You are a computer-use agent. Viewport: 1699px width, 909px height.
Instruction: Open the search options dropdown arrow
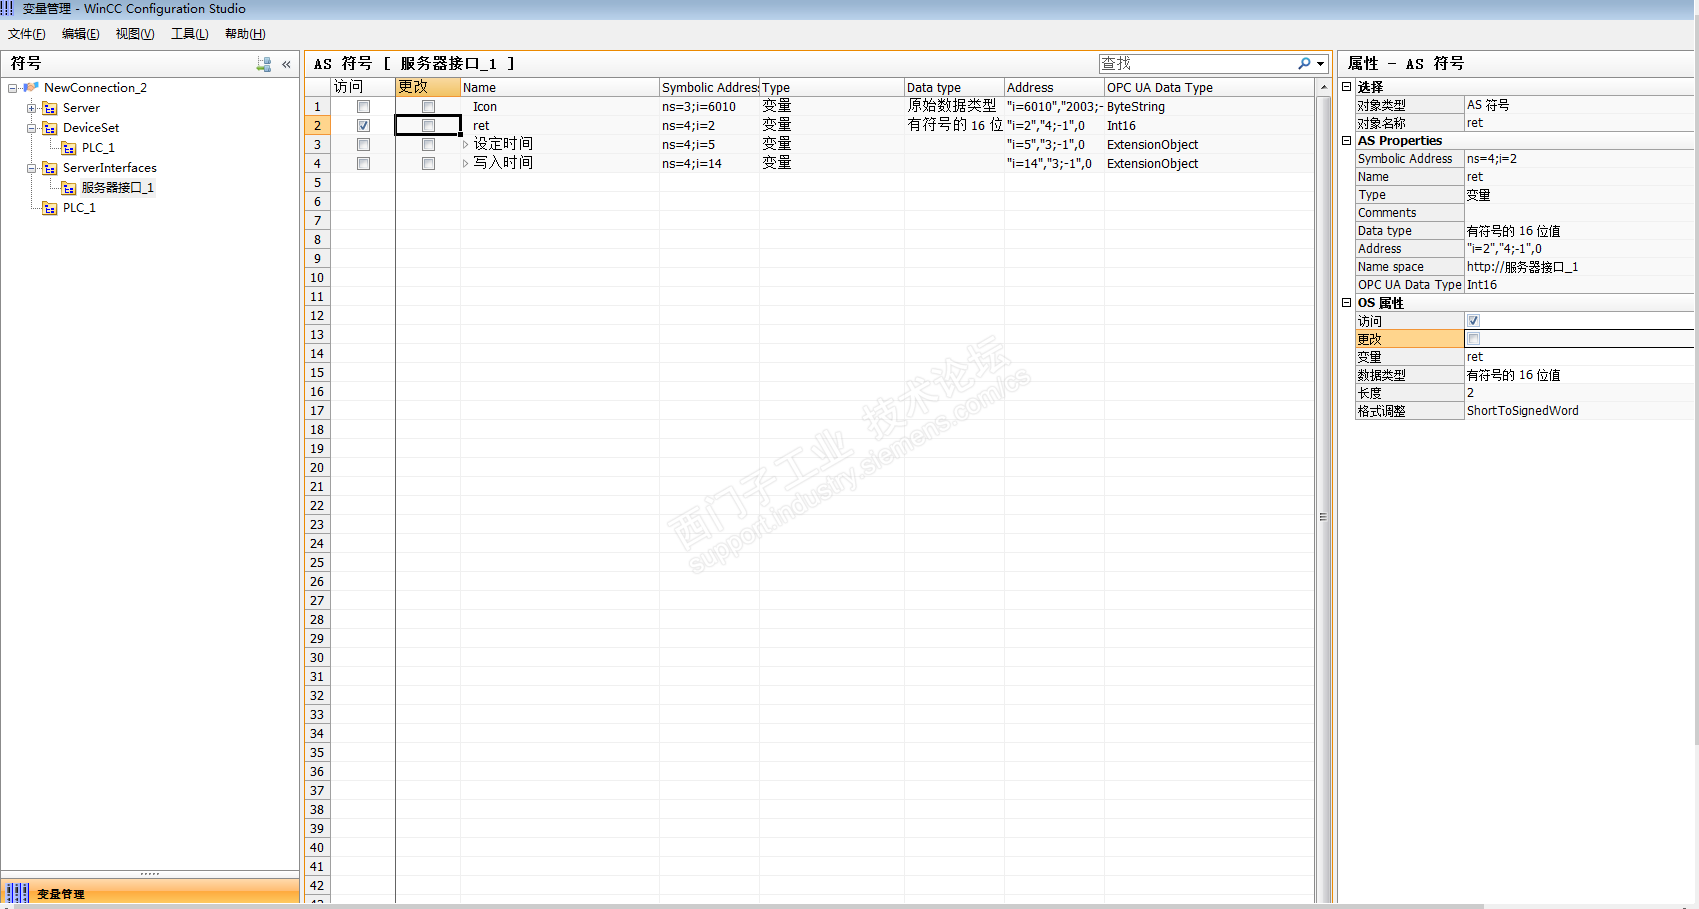coord(1320,64)
